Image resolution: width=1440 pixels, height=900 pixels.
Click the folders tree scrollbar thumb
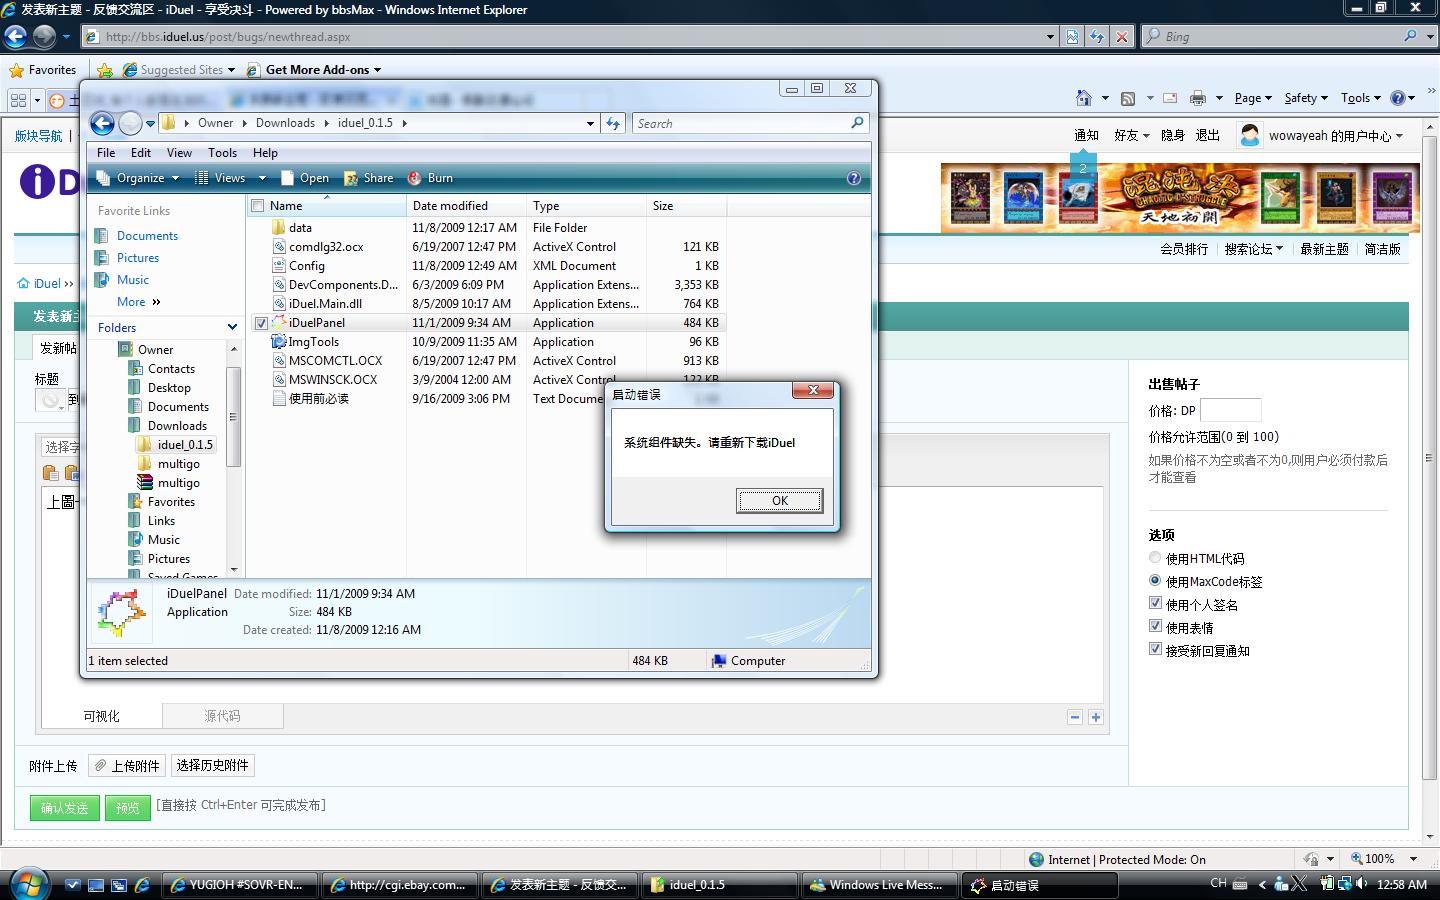(234, 416)
